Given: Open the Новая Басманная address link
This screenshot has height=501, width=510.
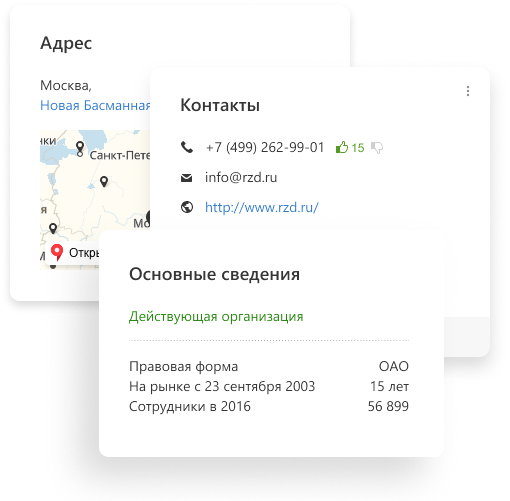Looking at the screenshot, I should click(x=95, y=105).
